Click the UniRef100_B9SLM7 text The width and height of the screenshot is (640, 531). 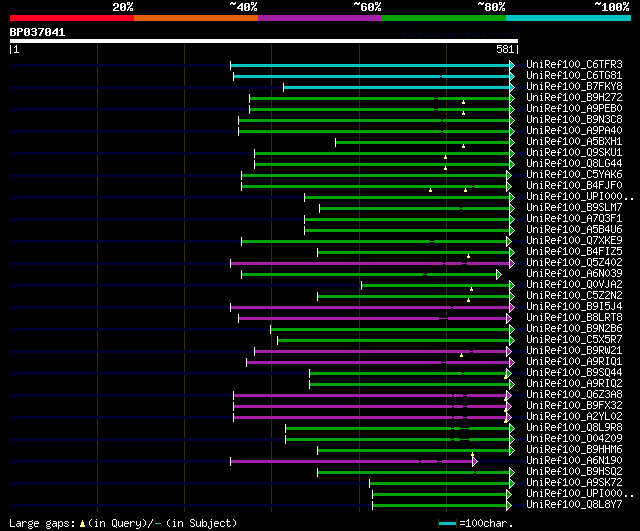point(574,208)
